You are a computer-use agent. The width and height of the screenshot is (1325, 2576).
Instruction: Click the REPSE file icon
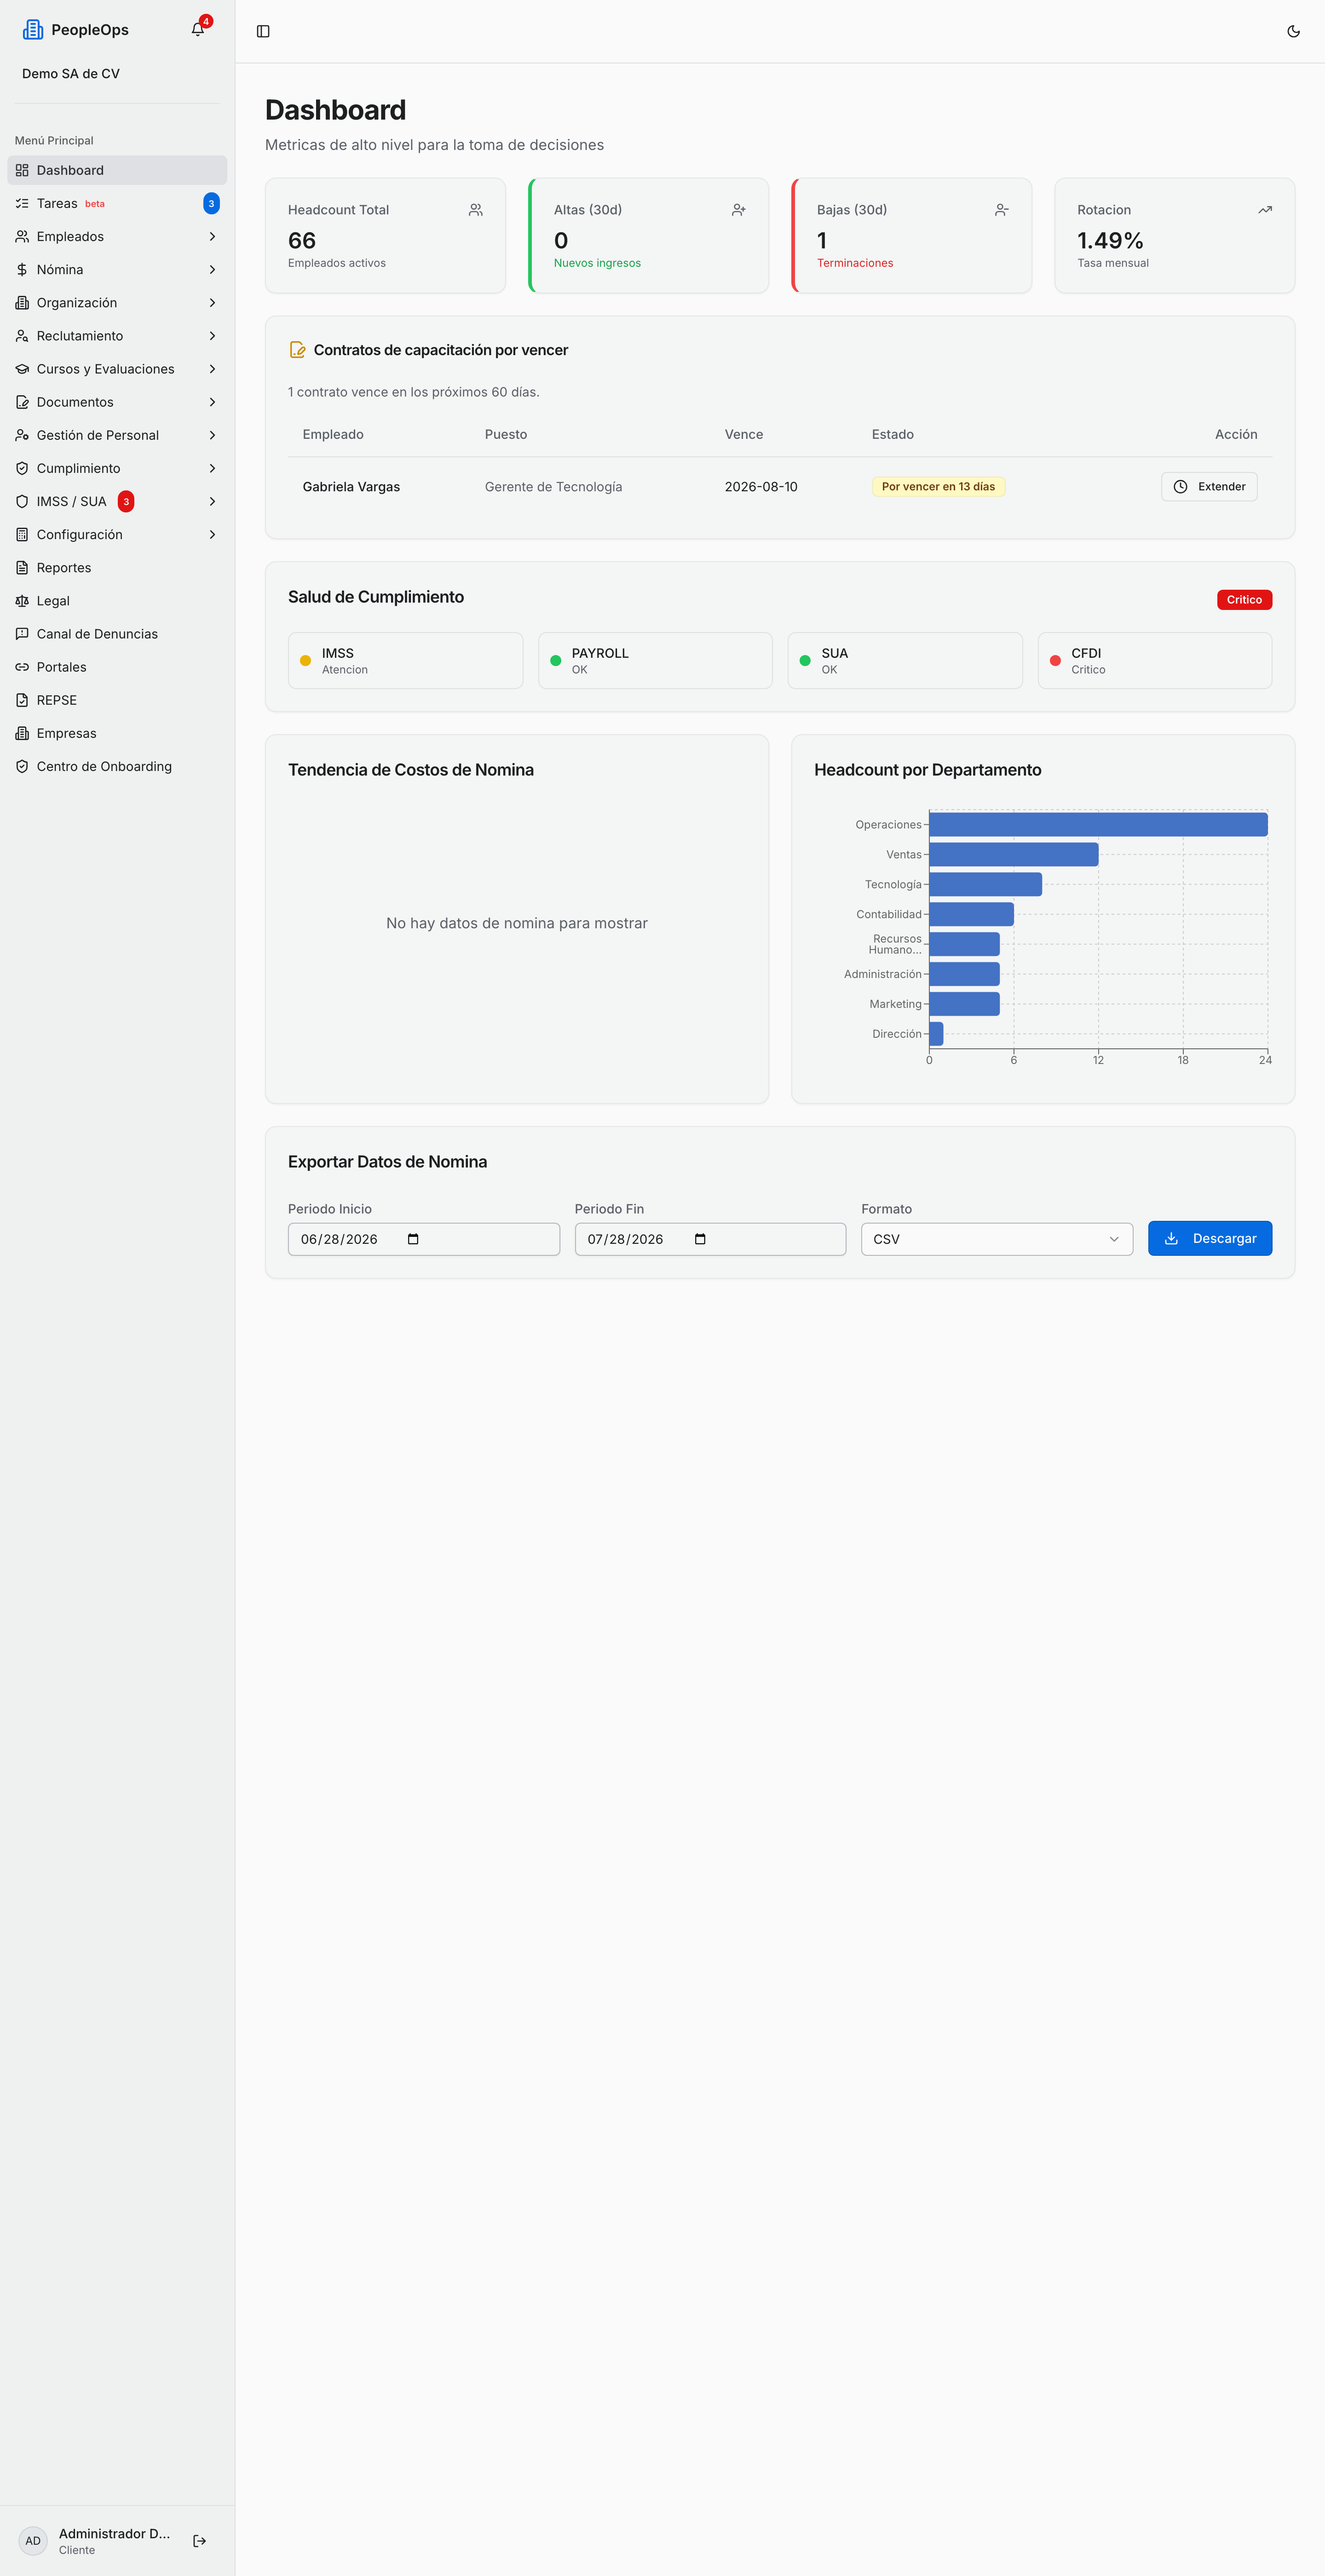[22, 700]
